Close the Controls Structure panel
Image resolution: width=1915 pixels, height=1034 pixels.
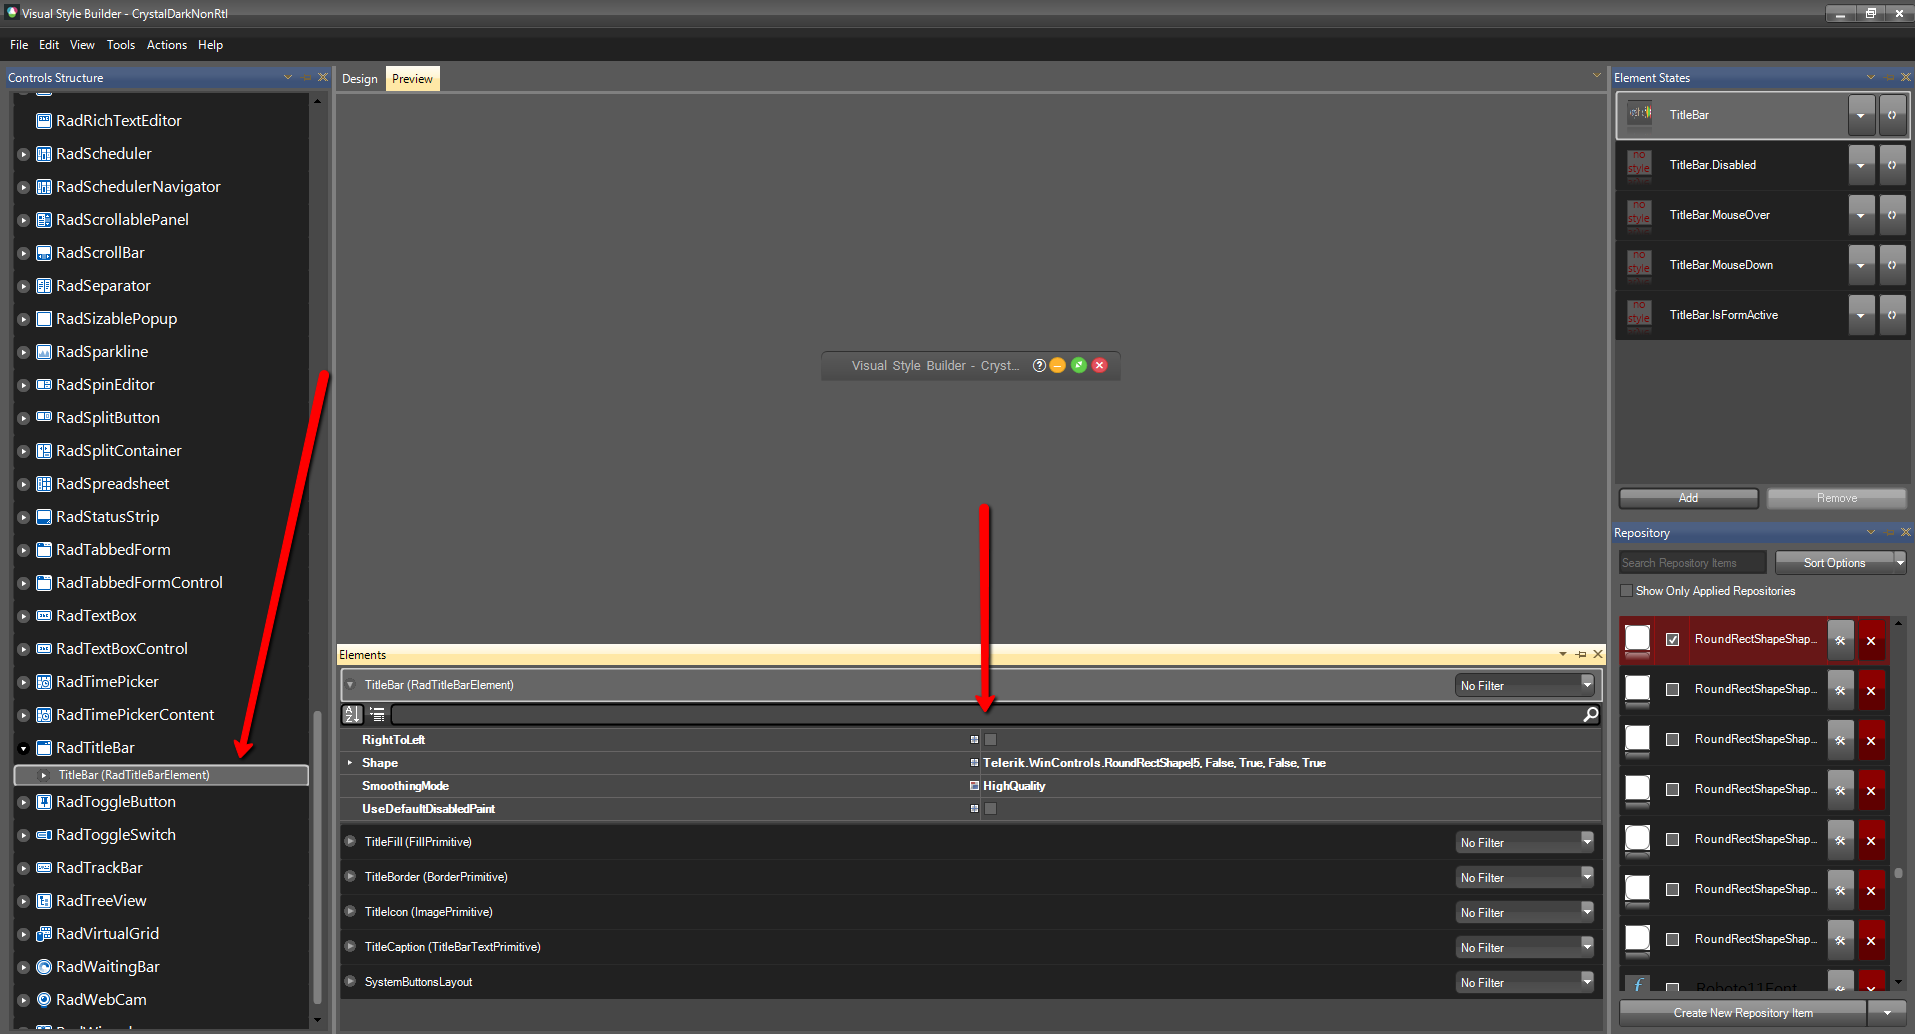point(322,77)
